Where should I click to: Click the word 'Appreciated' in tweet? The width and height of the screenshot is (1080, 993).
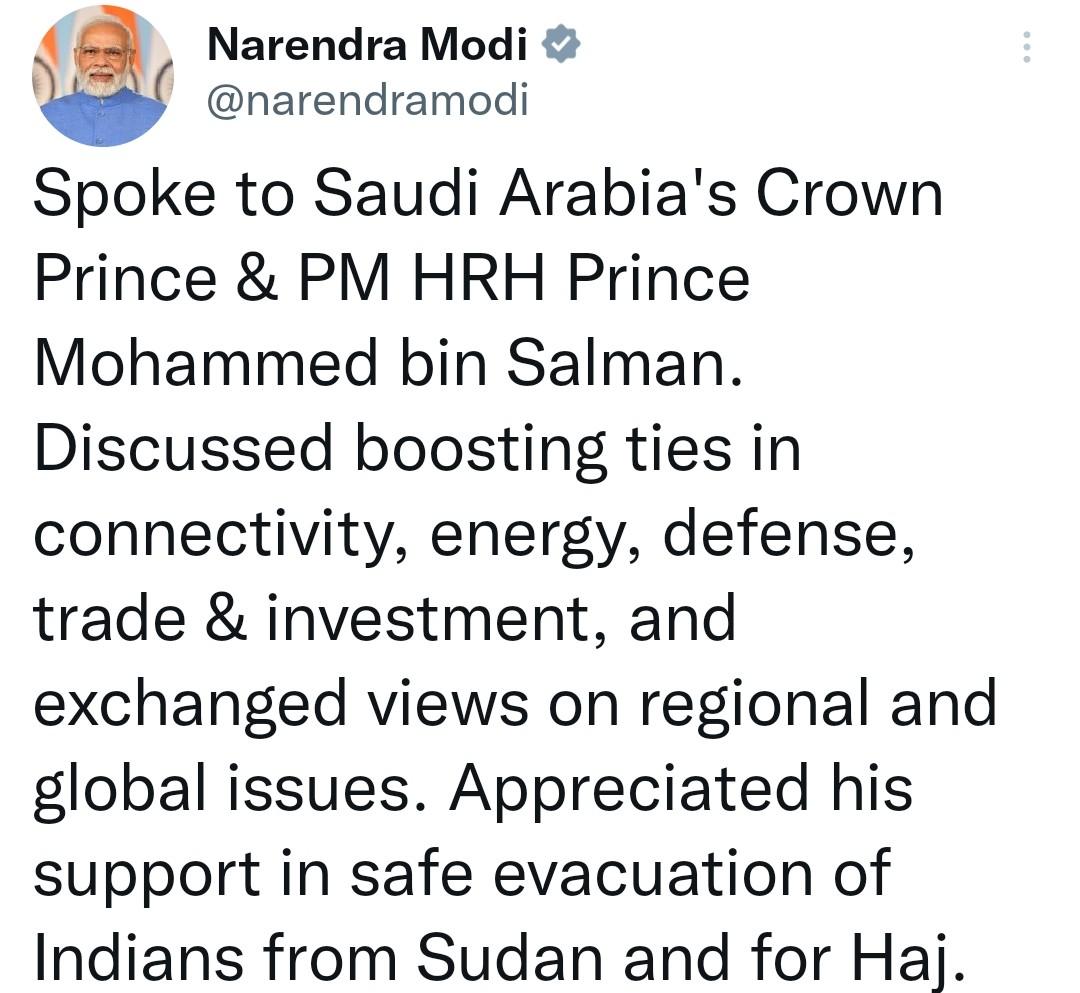[628, 786]
